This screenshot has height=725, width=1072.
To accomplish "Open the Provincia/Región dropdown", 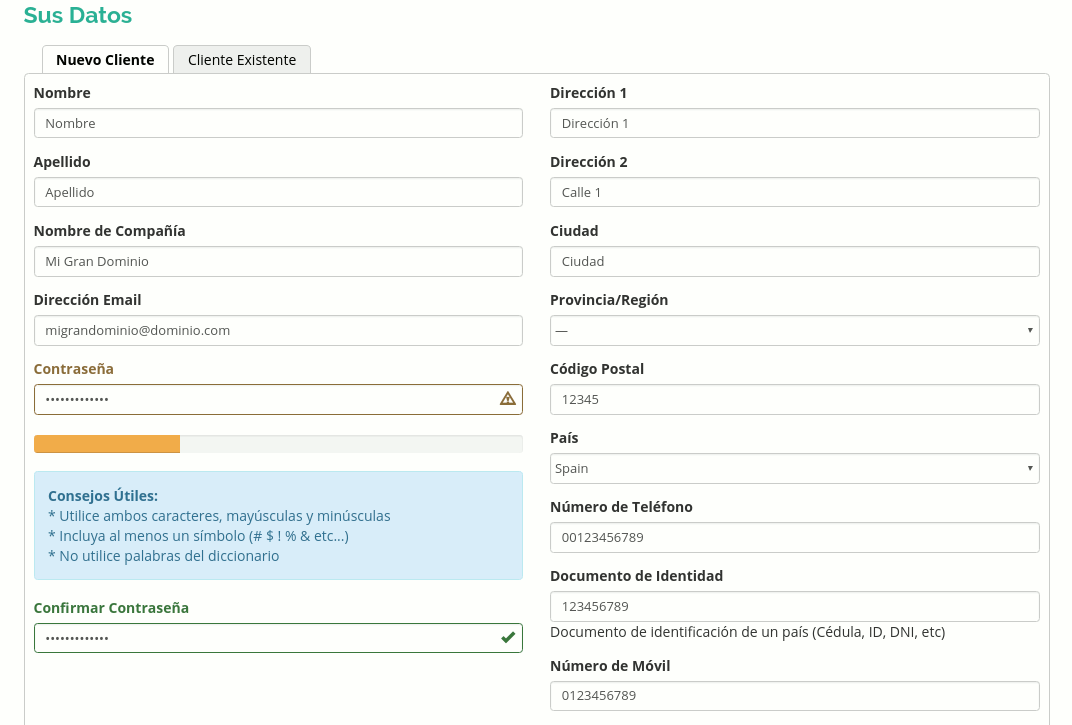I will coord(794,330).
